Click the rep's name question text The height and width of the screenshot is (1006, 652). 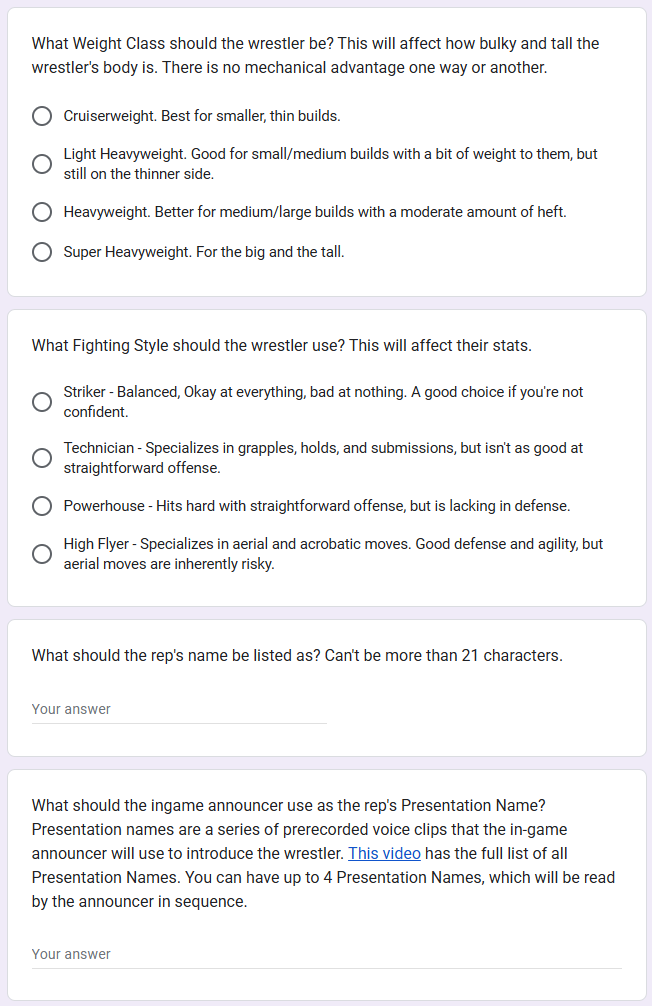[x=297, y=656]
